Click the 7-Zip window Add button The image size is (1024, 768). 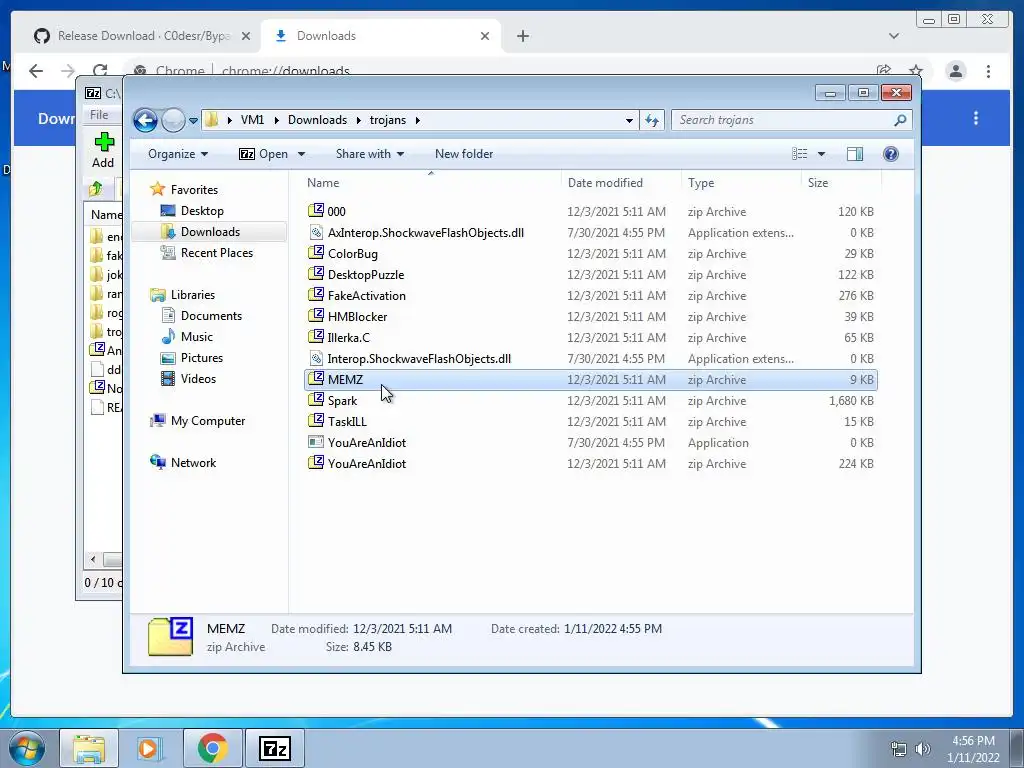click(103, 151)
